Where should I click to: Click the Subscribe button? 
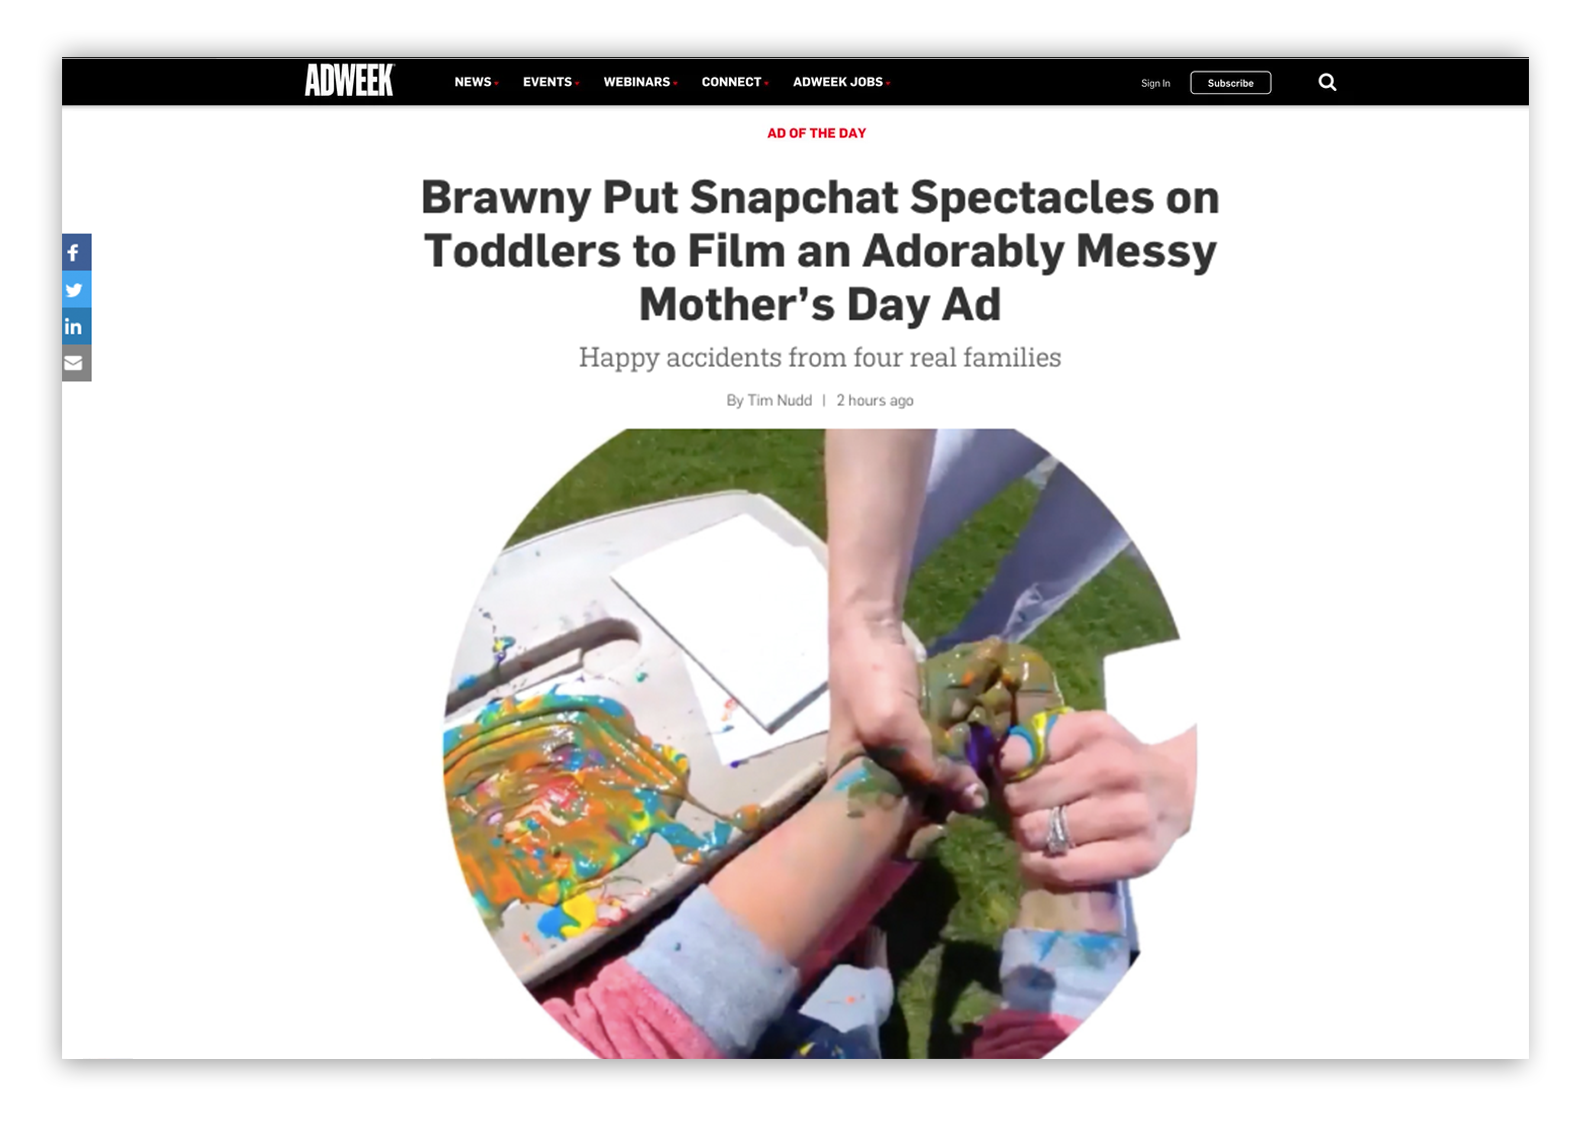tap(1230, 83)
